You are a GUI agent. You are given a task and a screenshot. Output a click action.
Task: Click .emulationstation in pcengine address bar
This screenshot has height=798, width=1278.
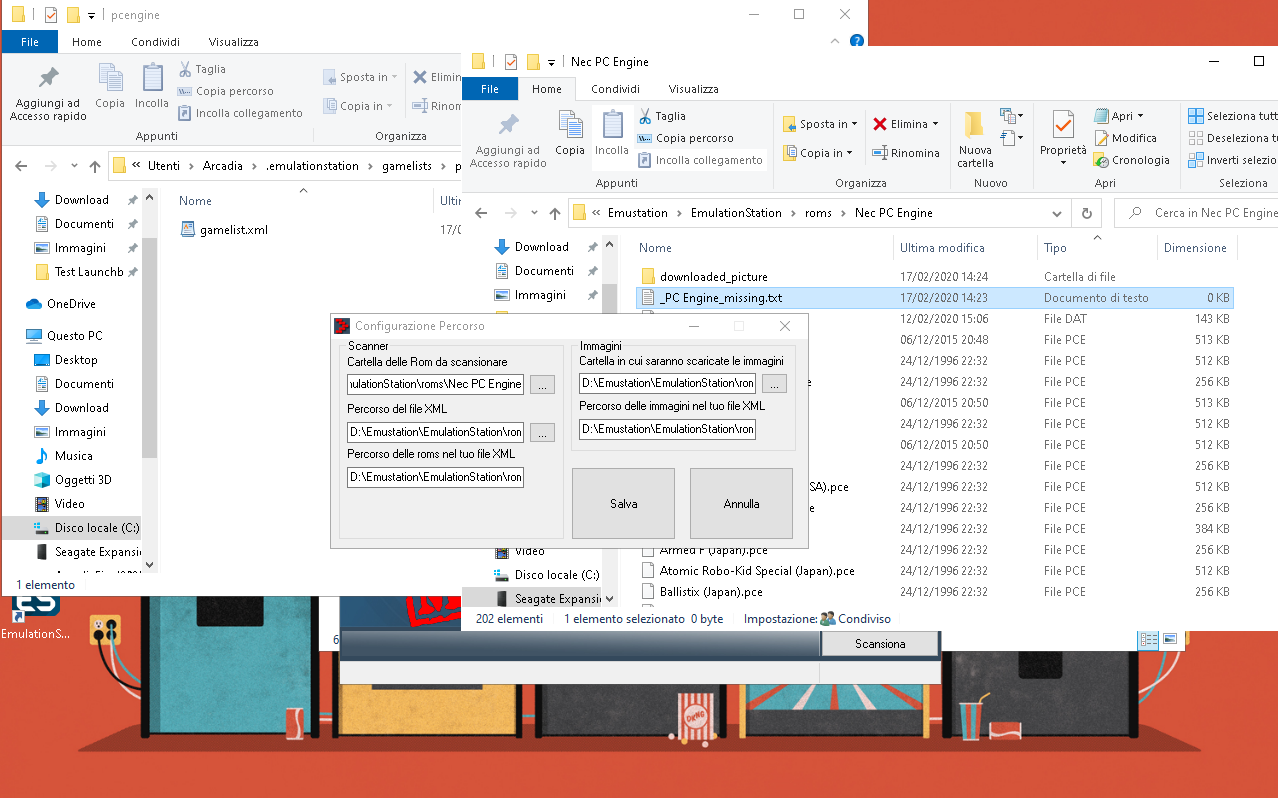pyautogui.click(x=313, y=166)
